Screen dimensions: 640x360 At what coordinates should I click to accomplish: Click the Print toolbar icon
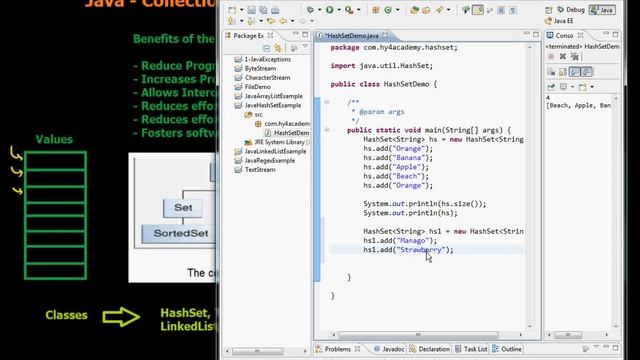pyautogui.click(x=275, y=10)
